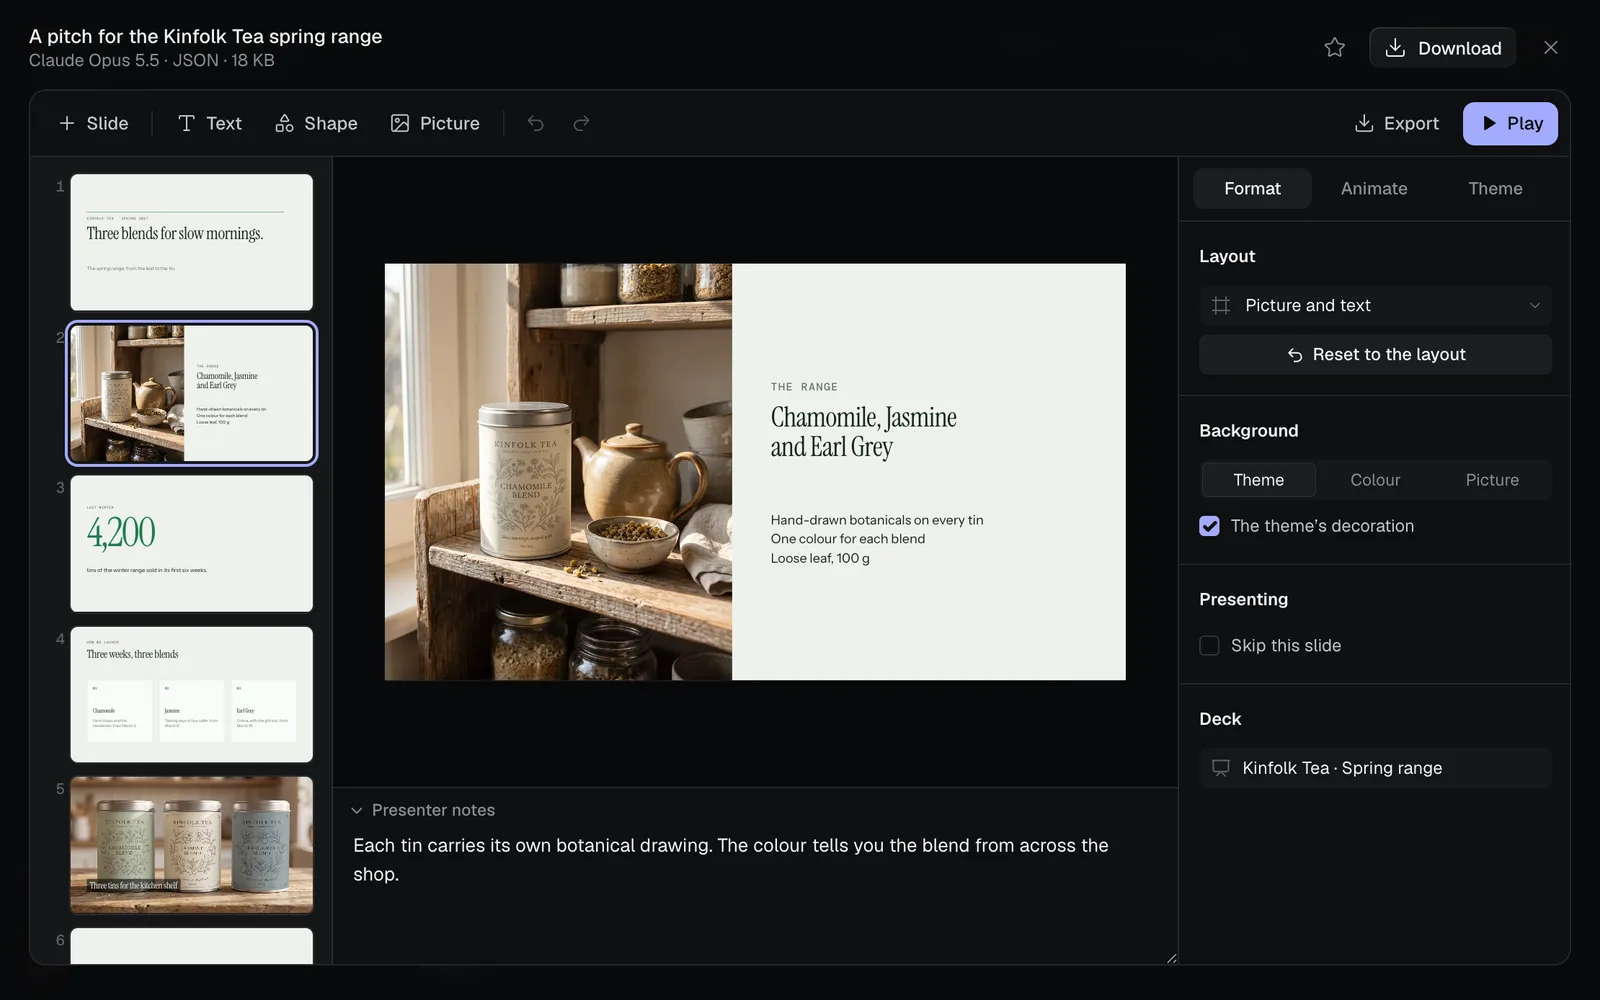1600x1000 pixels.
Task: Star this pitch as favorite
Action: 1334,48
